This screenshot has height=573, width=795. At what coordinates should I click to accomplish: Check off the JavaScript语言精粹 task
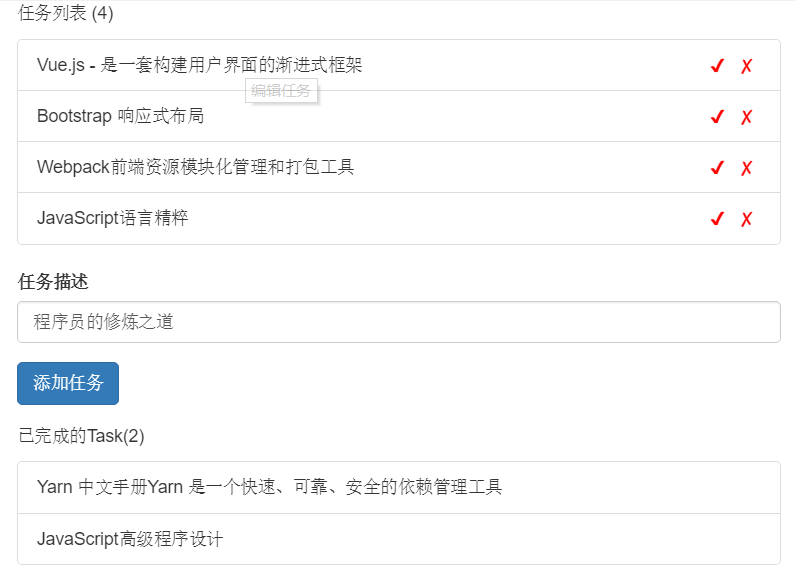tap(716, 219)
